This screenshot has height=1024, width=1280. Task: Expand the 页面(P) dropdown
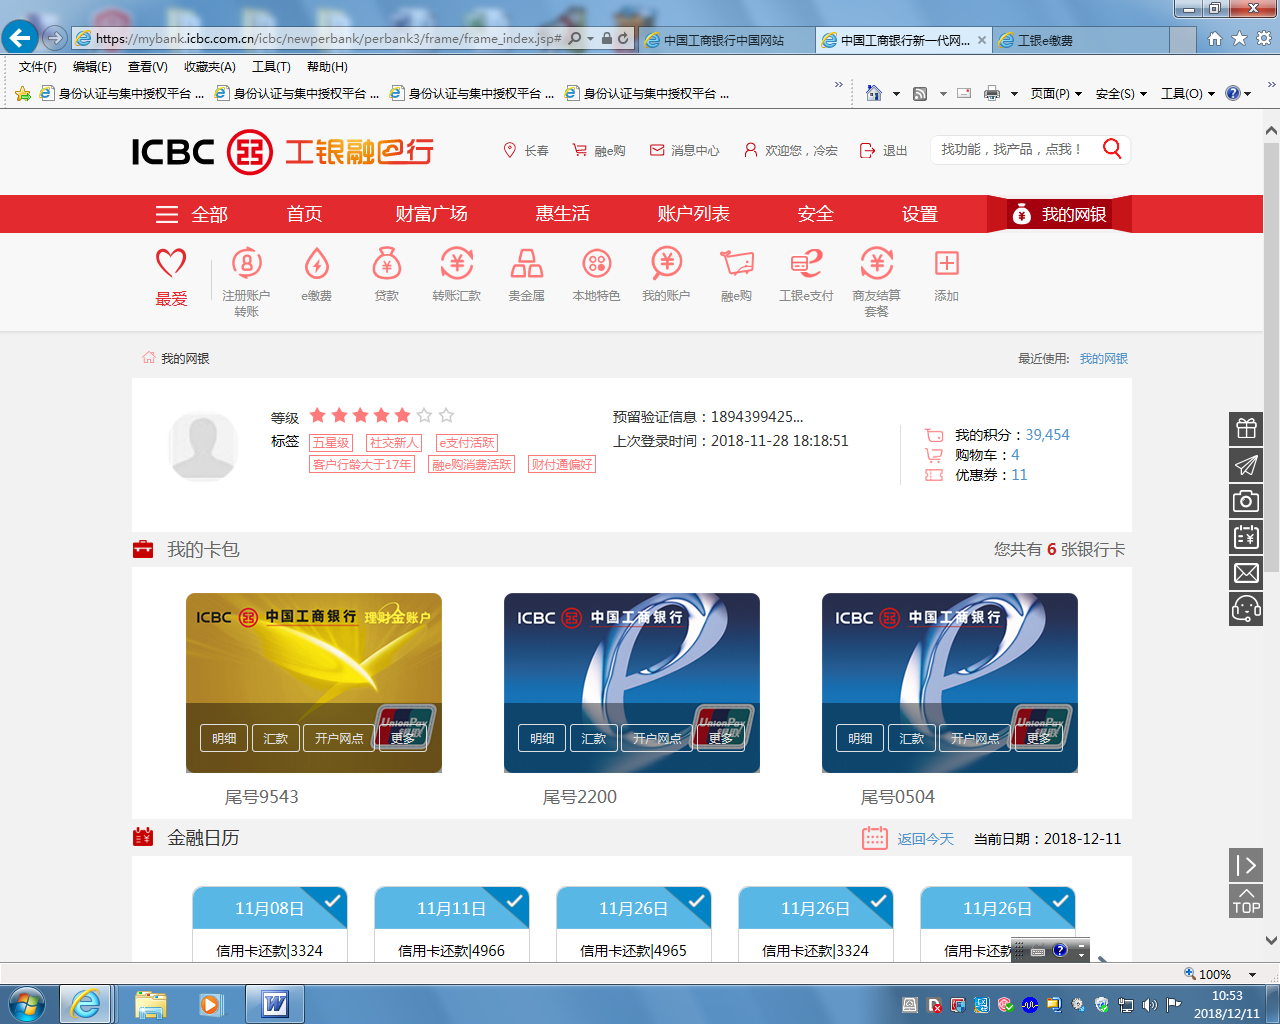click(1057, 93)
